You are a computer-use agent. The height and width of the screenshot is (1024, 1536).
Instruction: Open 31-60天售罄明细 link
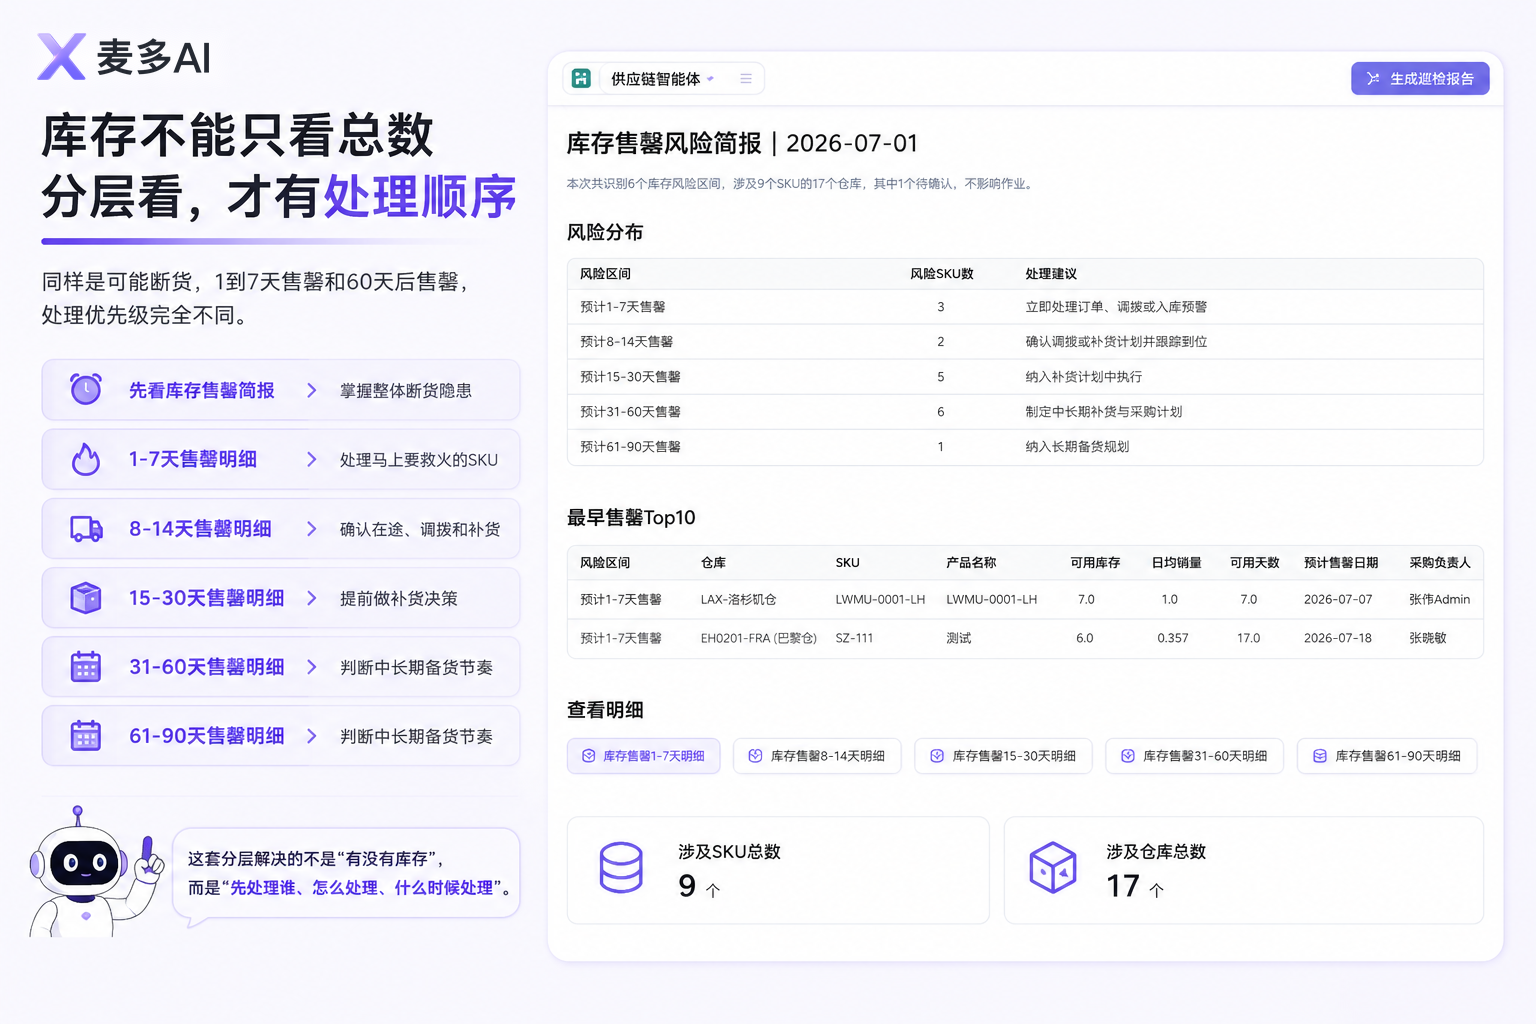coord(206,667)
